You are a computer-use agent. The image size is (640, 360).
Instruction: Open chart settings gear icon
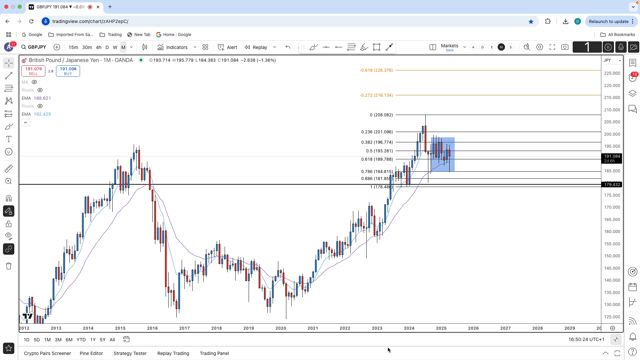point(540,47)
